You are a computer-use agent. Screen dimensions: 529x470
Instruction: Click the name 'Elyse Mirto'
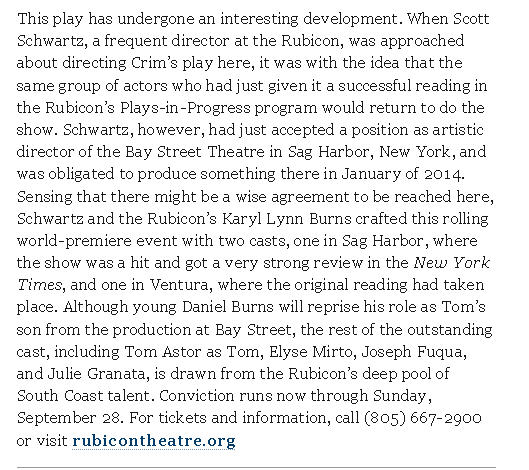point(311,352)
